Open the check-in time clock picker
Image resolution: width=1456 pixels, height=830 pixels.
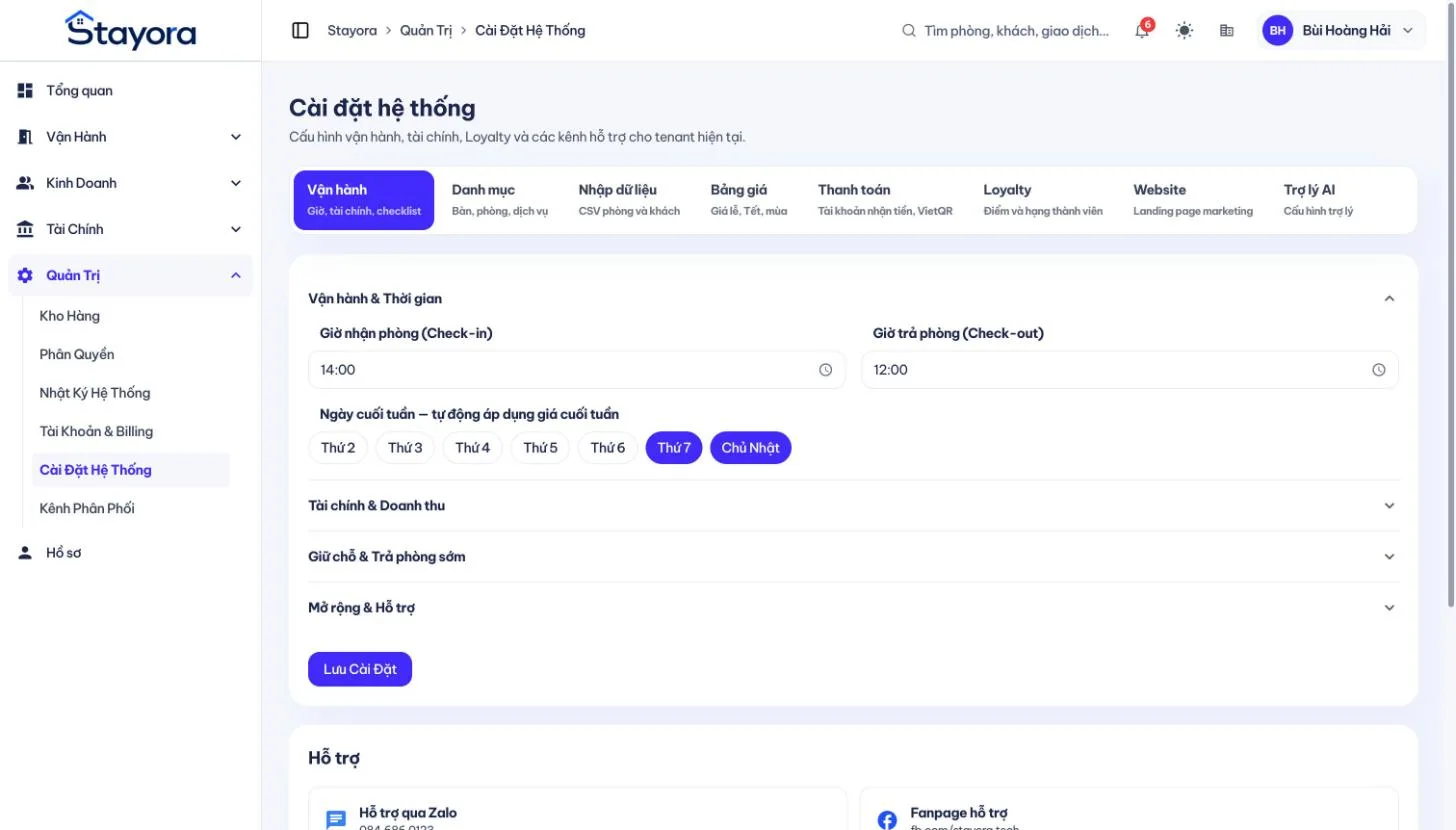pos(826,370)
